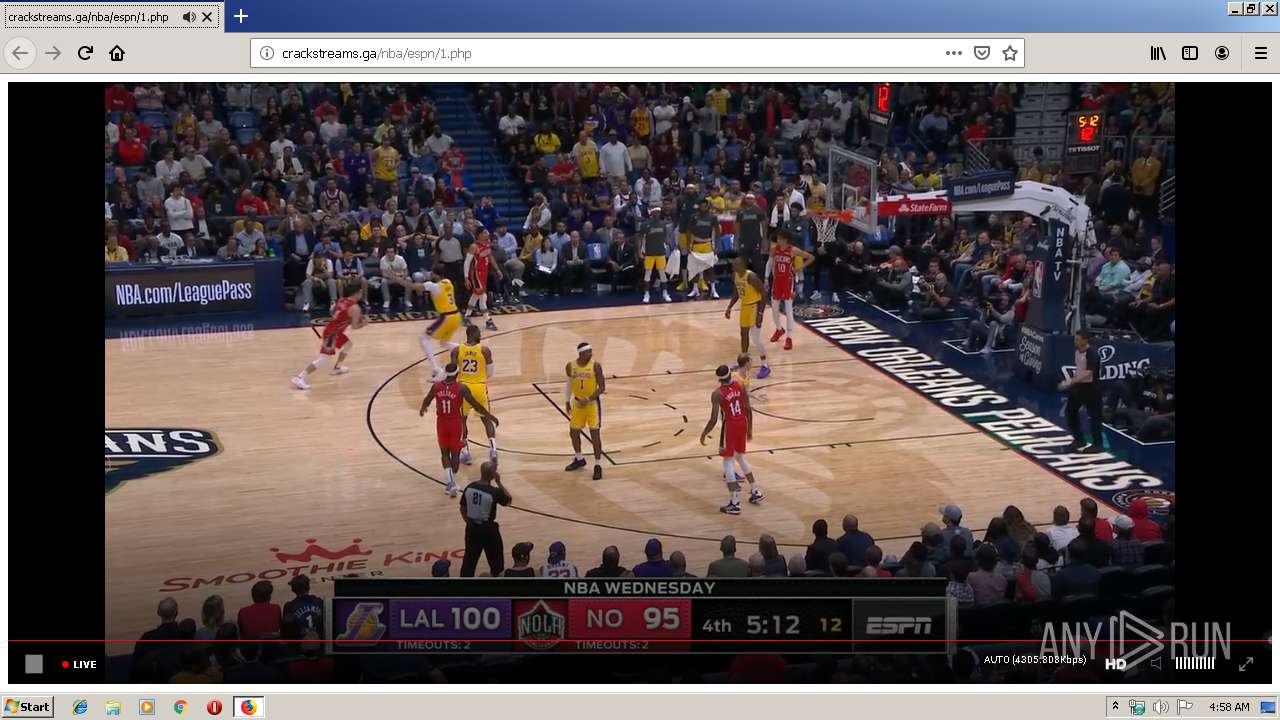The width and height of the screenshot is (1280, 720).
Task: Open the Windows Start menu
Action: coord(27,706)
